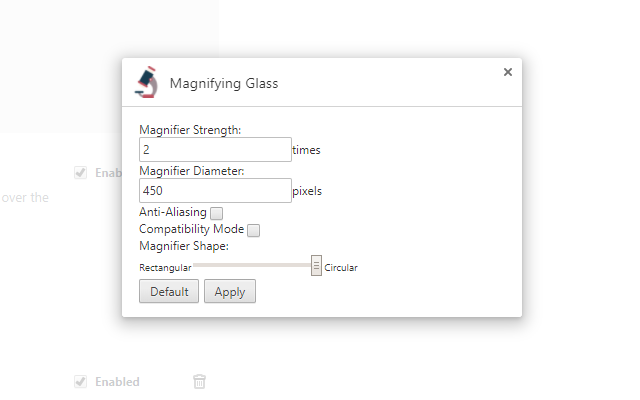Click the Compatibility Mode label

coord(191,229)
